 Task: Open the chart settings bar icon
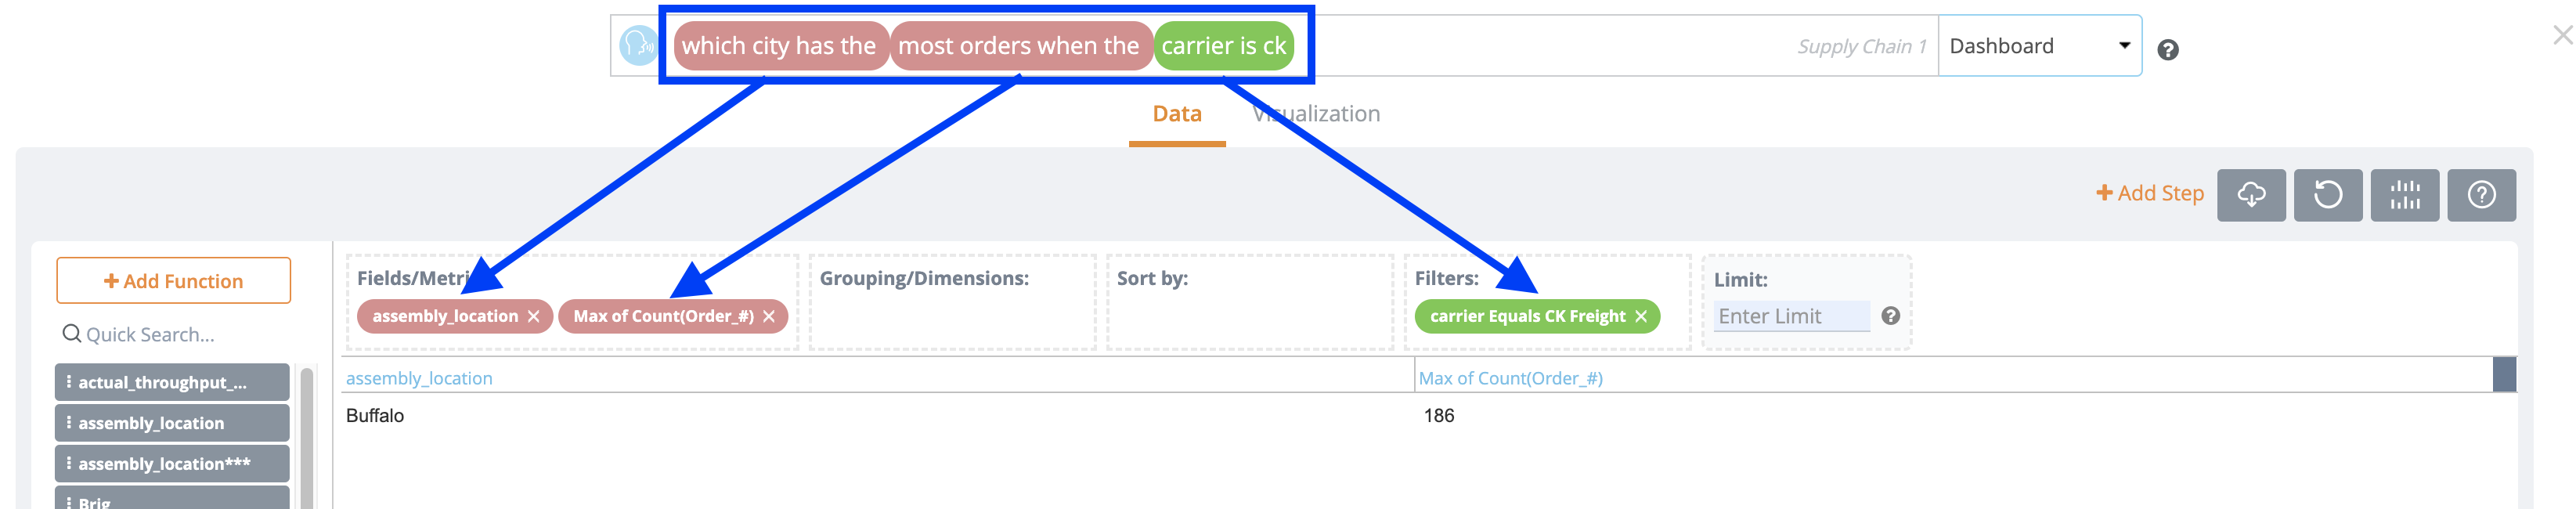(x=2406, y=195)
